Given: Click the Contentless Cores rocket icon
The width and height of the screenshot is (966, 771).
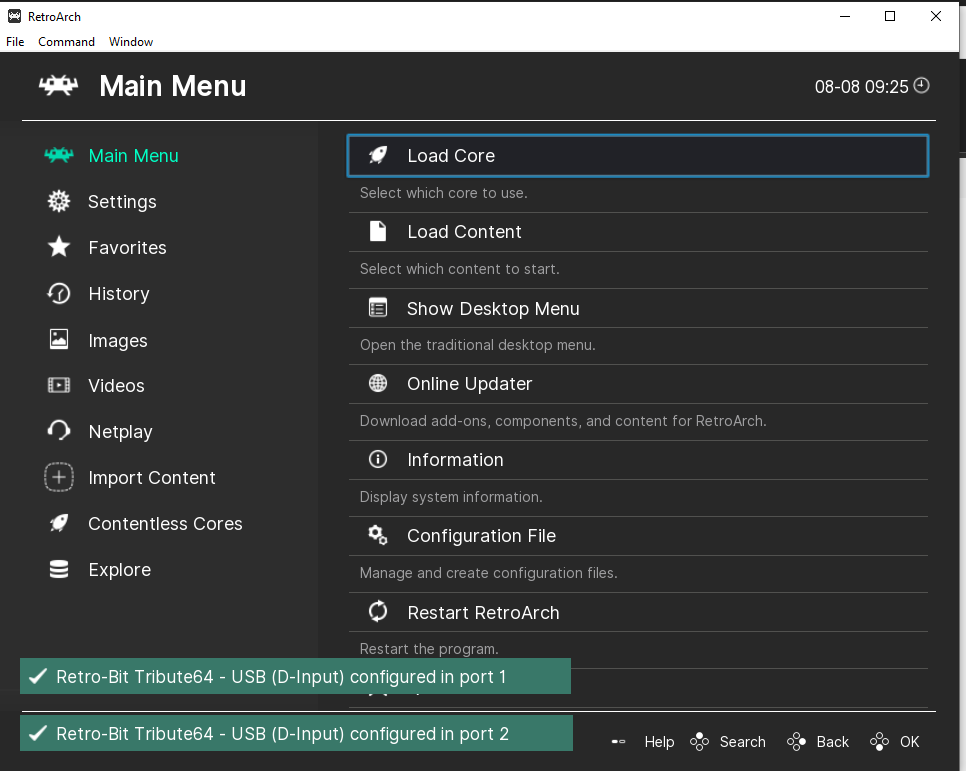Looking at the screenshot, I should [59, 523].
